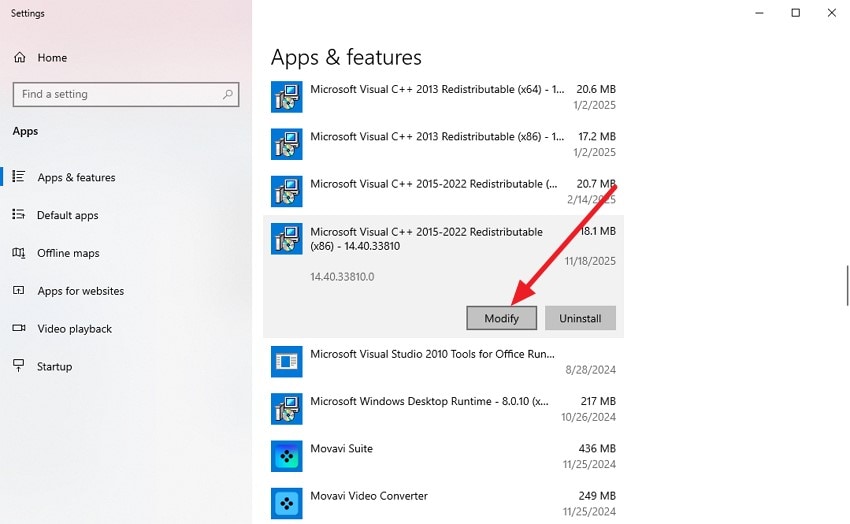
Task: Click the Video playback camera icon
Action: (x=19, y=328)
